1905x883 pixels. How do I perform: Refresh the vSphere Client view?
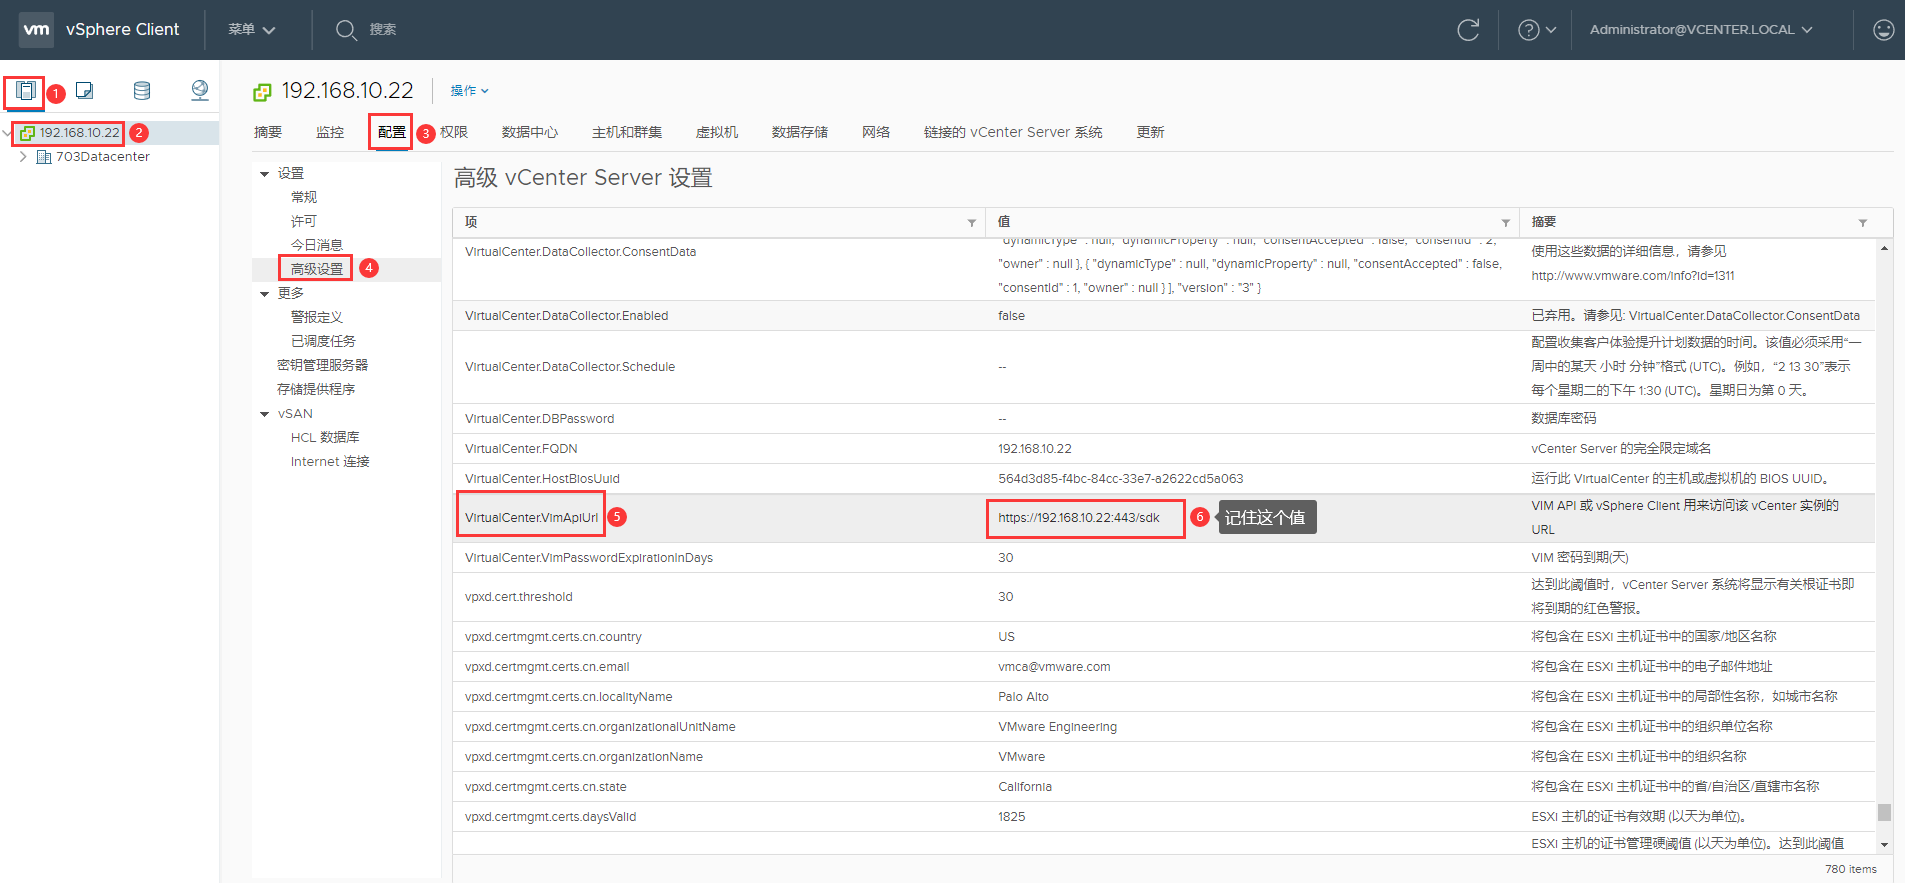coord(1467,30)
